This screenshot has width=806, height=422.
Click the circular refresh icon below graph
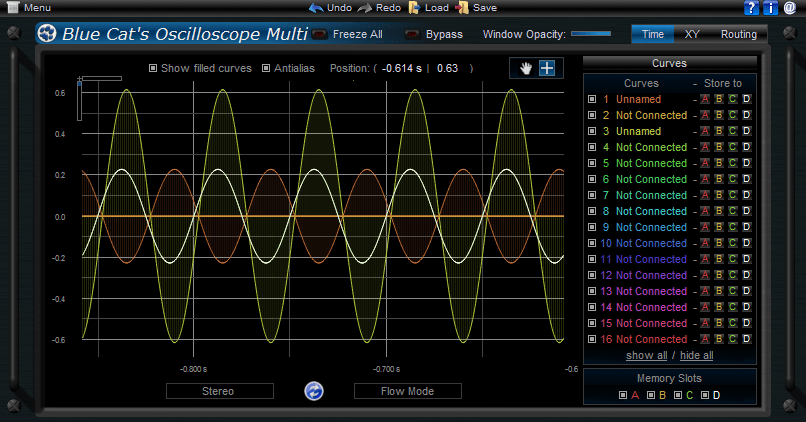click(314, 391)
